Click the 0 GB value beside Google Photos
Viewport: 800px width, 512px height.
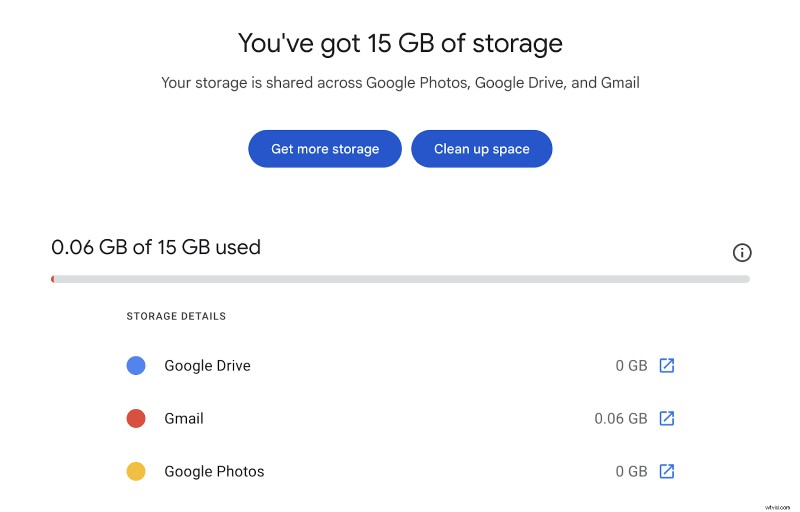click(631, 471)
